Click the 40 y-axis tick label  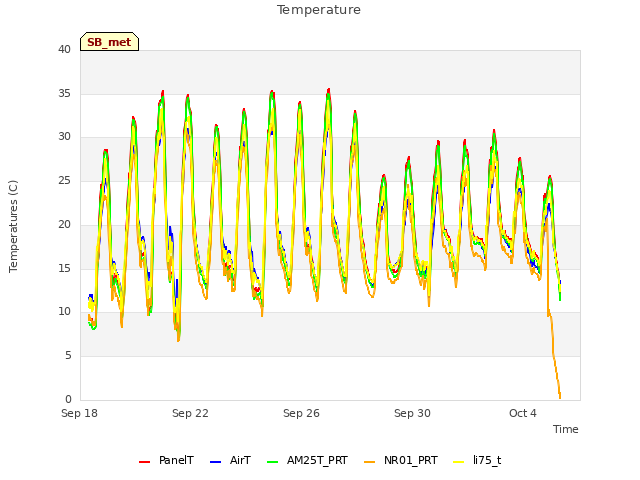pos(64,50)
